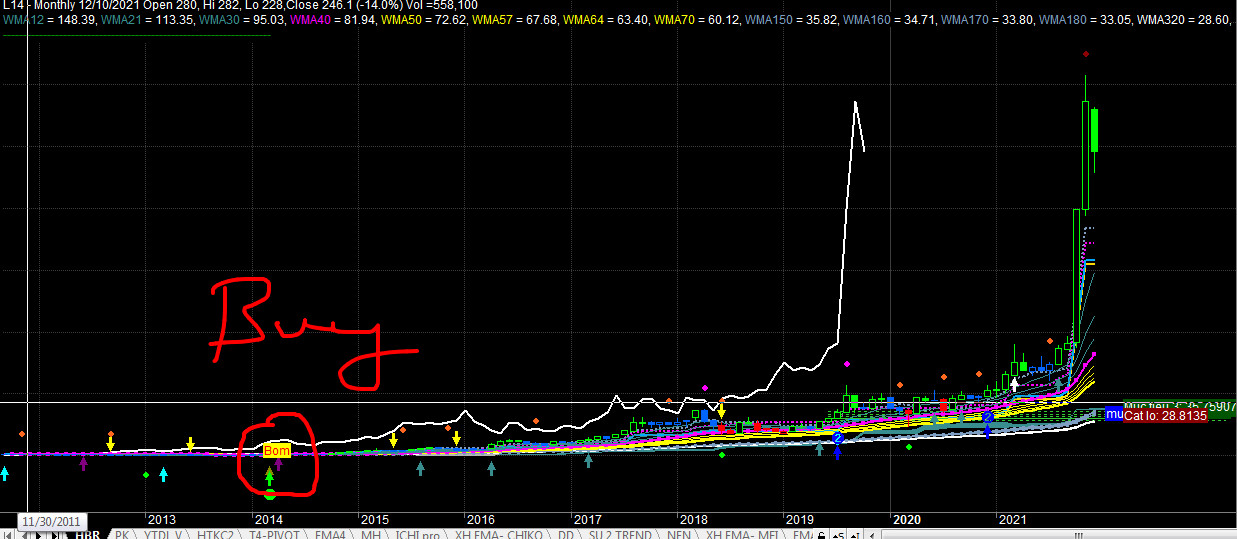1237x539 pixels.
Task: Open the XH EMA- CHIKO sheet tab
Action: (x=497, y=534)
